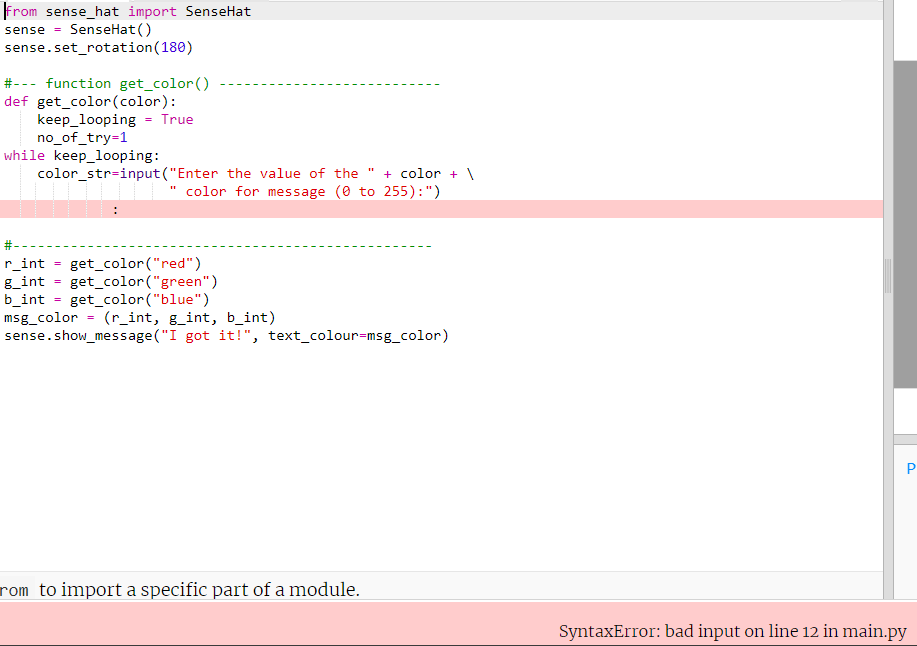Click the dashed comment separator line
Screen dimensions: 917x646
[x=220, y=245]
